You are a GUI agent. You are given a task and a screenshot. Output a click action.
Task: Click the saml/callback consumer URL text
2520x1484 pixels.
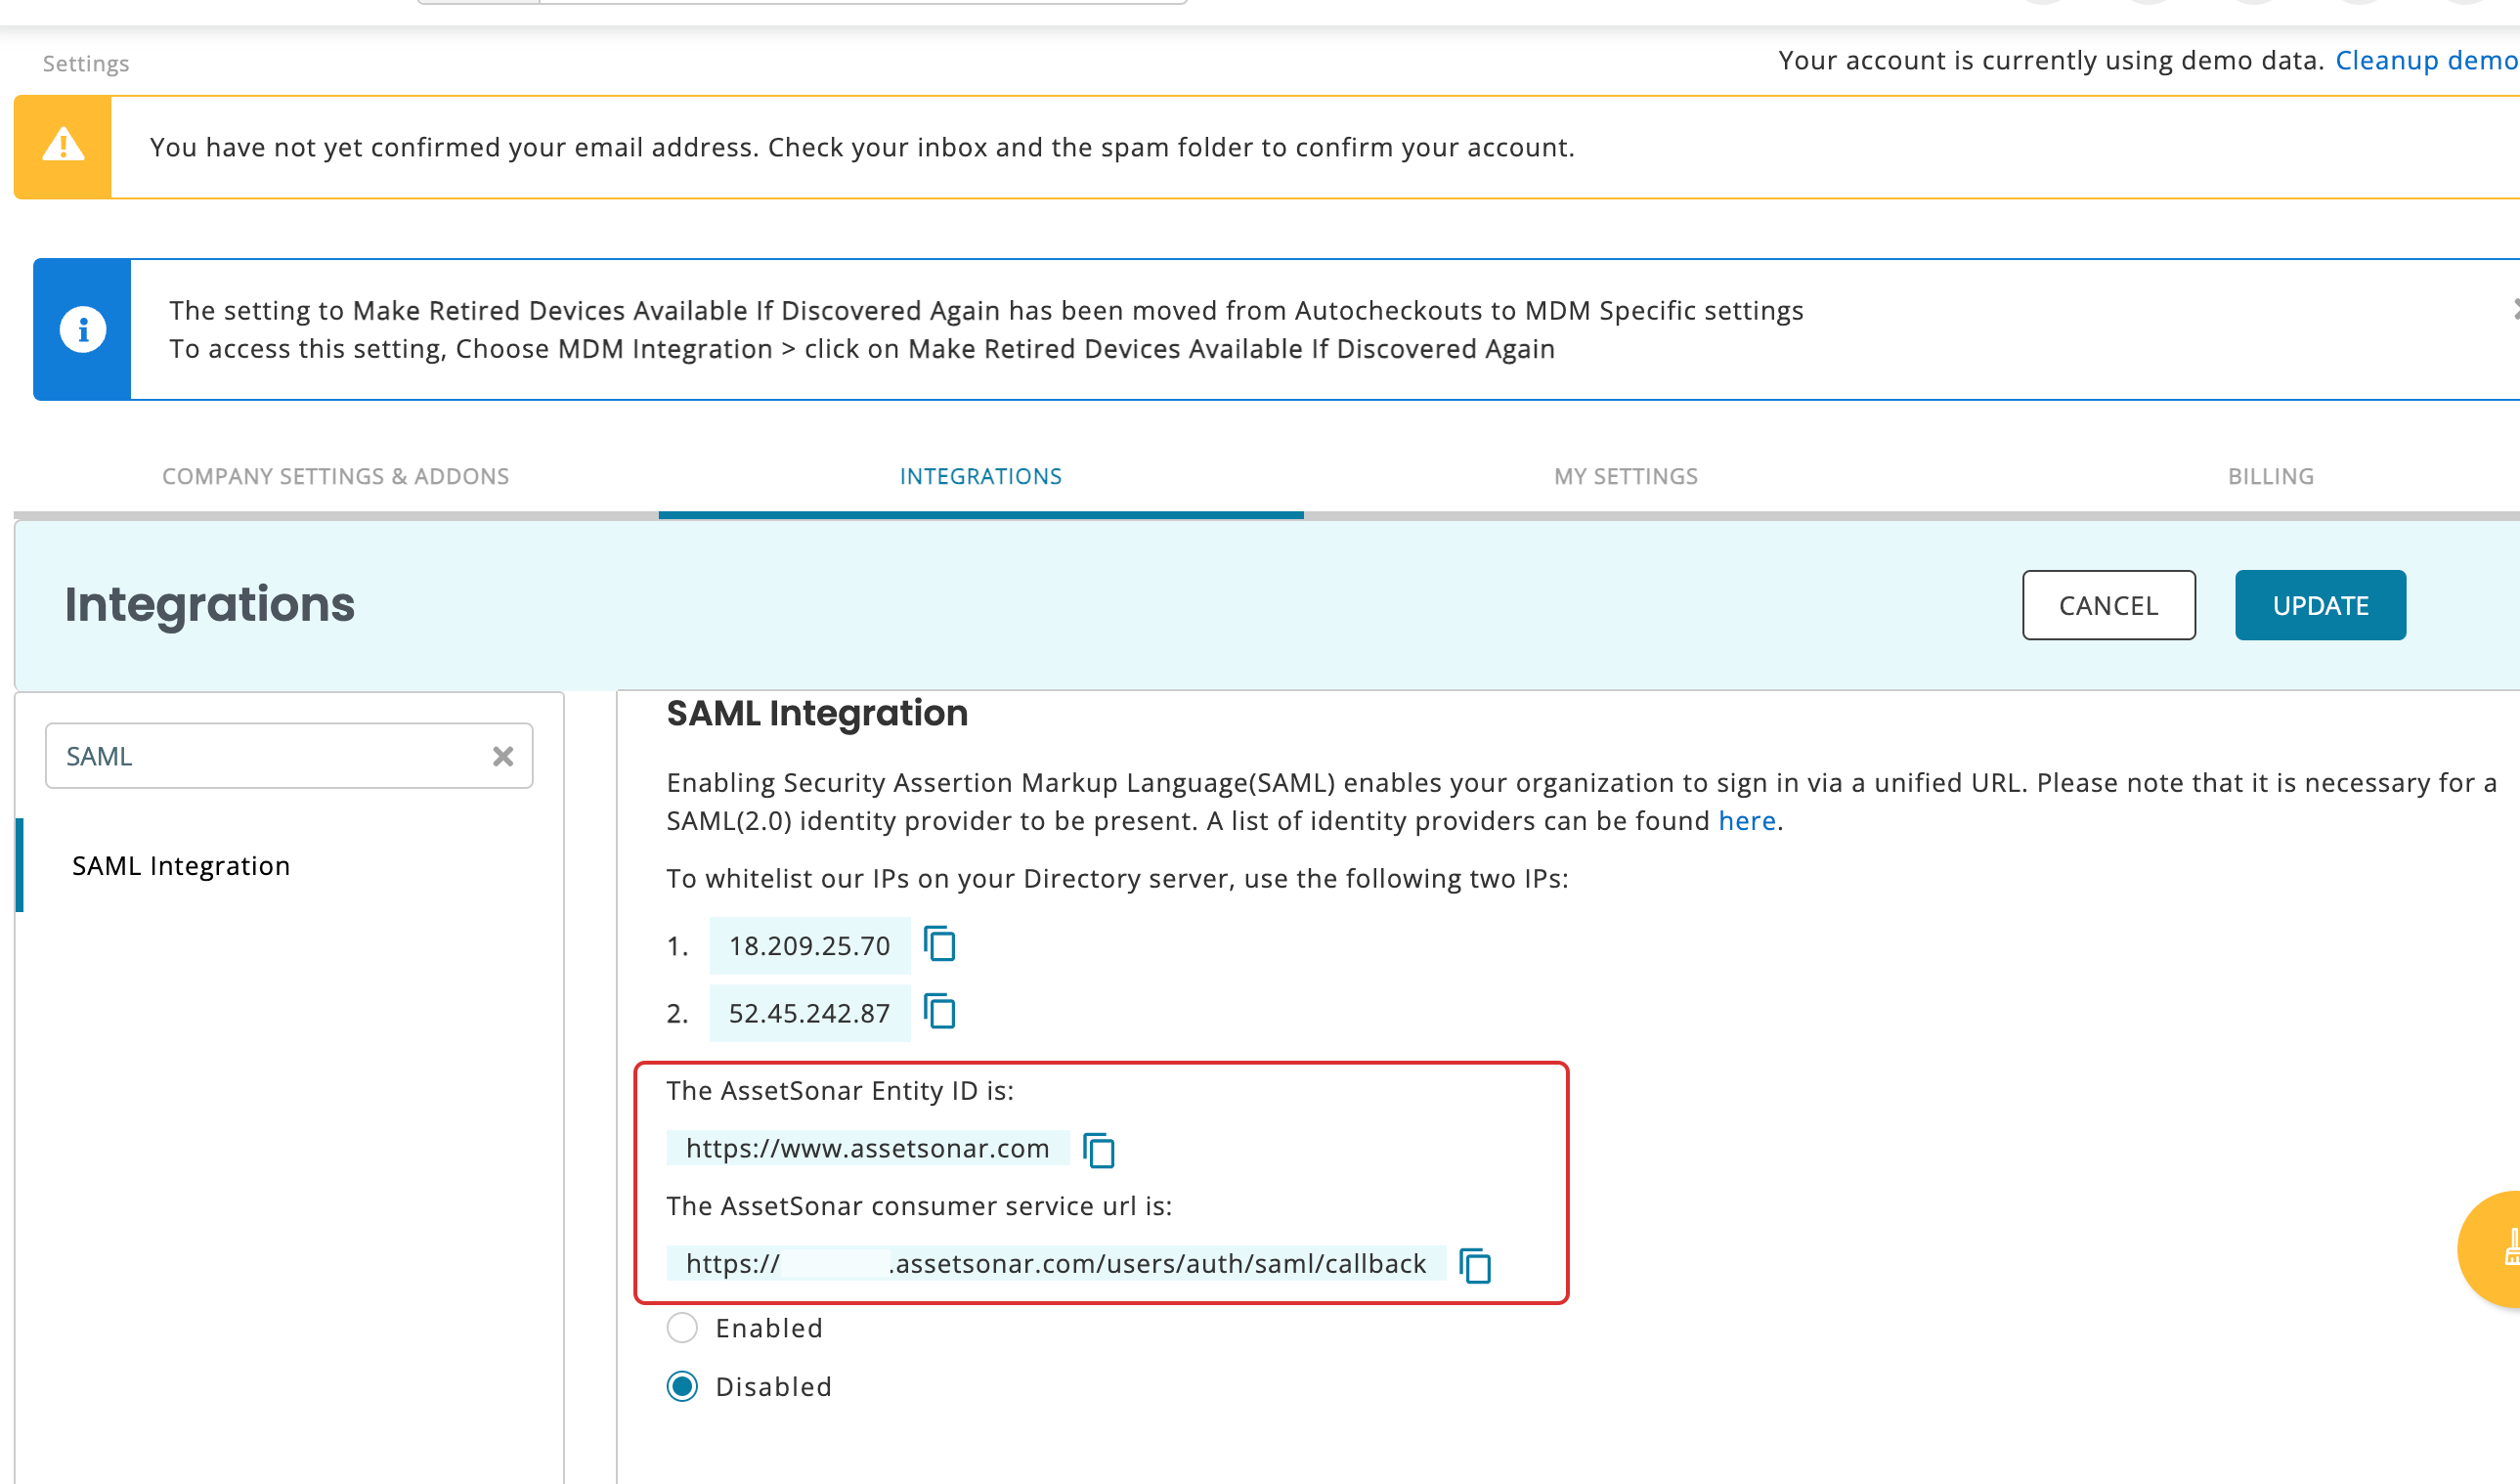coord(1056,1264)
